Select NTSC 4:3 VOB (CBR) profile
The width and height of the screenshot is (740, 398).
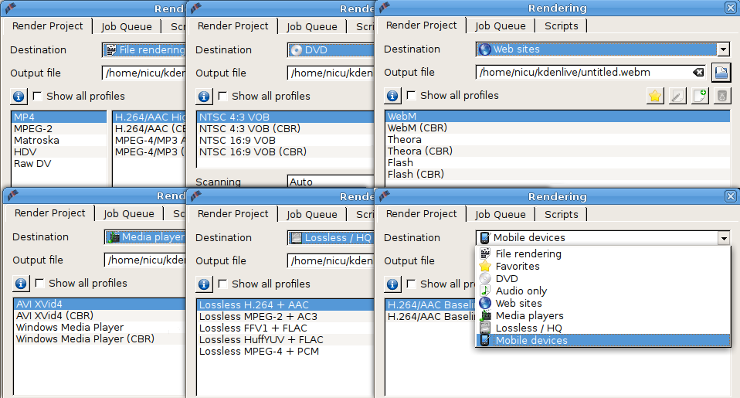point(286,128)
